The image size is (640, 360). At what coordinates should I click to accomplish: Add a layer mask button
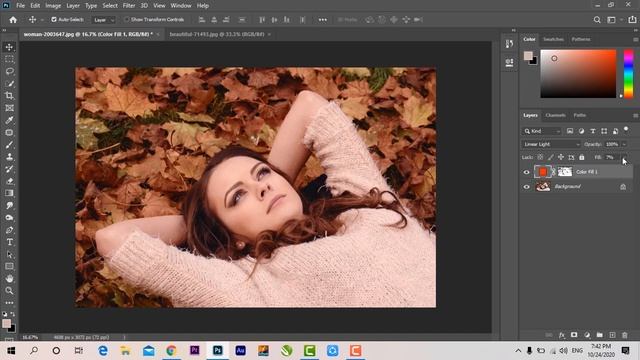[574, 335]
